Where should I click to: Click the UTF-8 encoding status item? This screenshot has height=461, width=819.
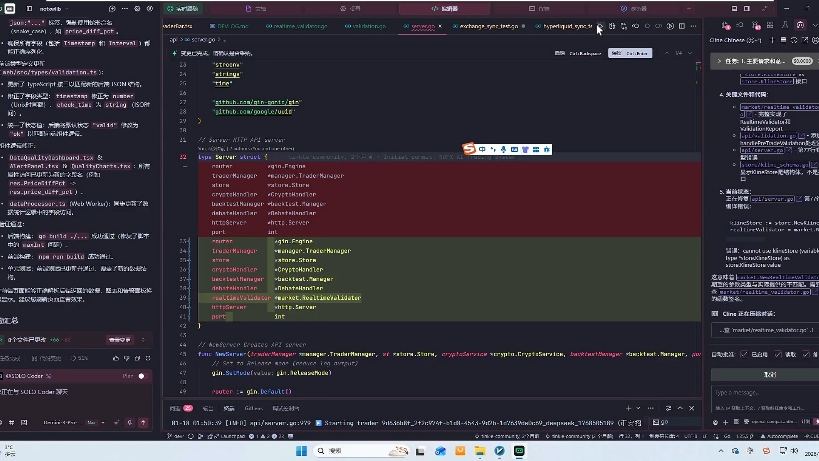point(690,436)
